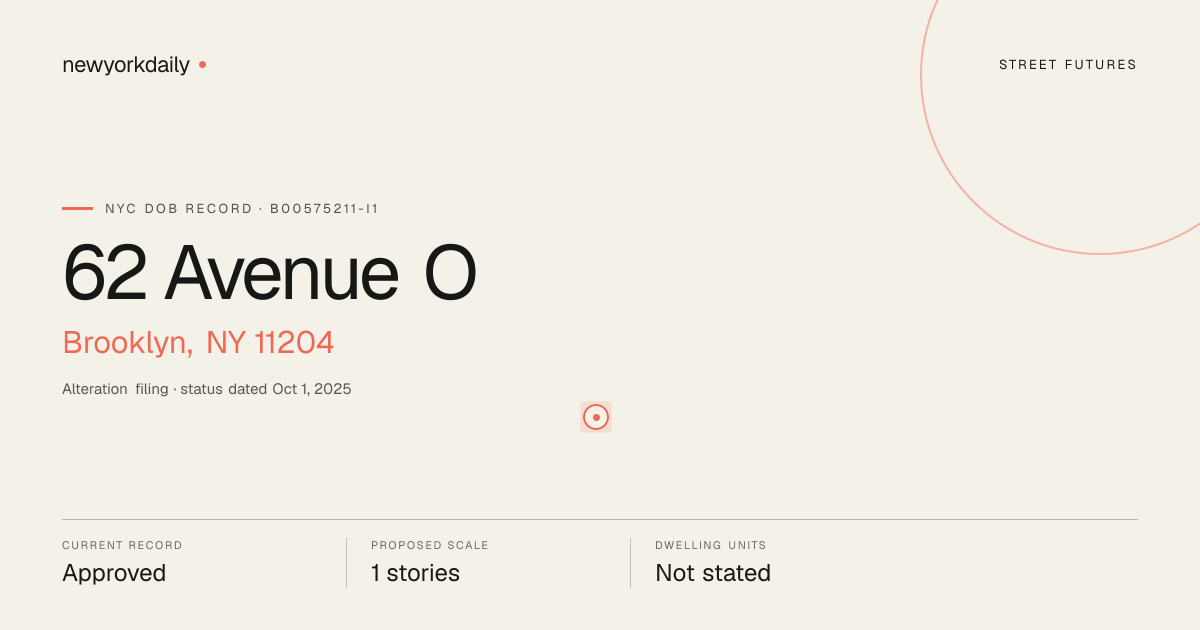Click the 62 Avenue O headline
Image resolution: width=1200 pixels, height=630 pixels.
(x=269, y=273)
